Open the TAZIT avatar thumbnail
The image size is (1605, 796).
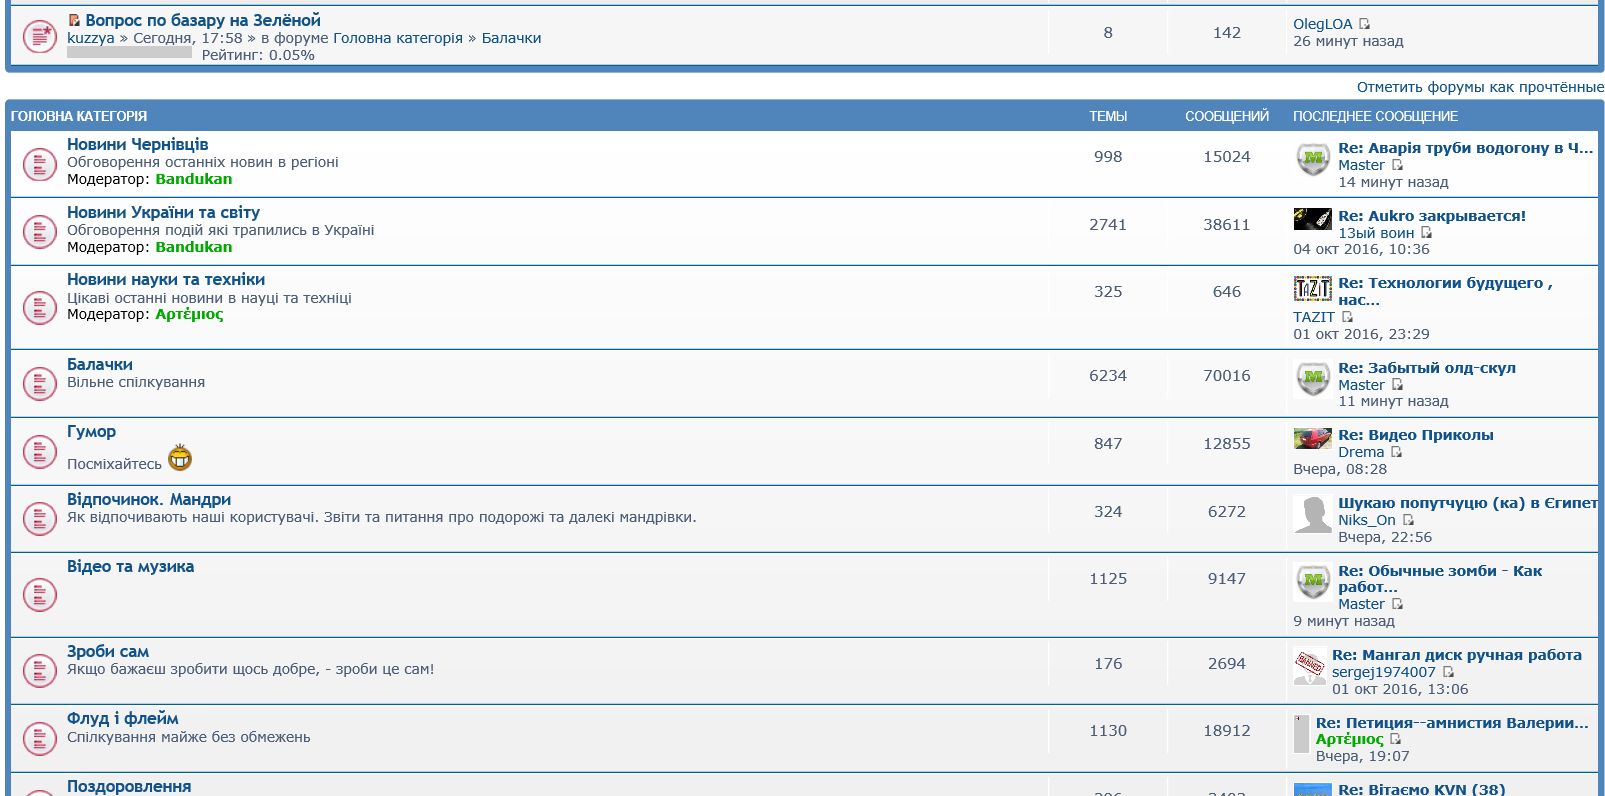click(1312, 289)
